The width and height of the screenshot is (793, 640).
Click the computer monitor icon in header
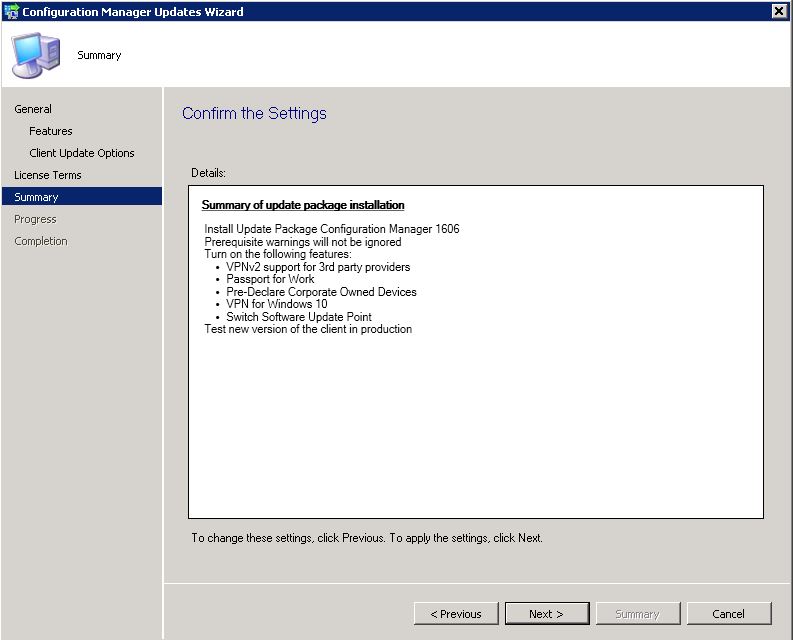[35, 55]
